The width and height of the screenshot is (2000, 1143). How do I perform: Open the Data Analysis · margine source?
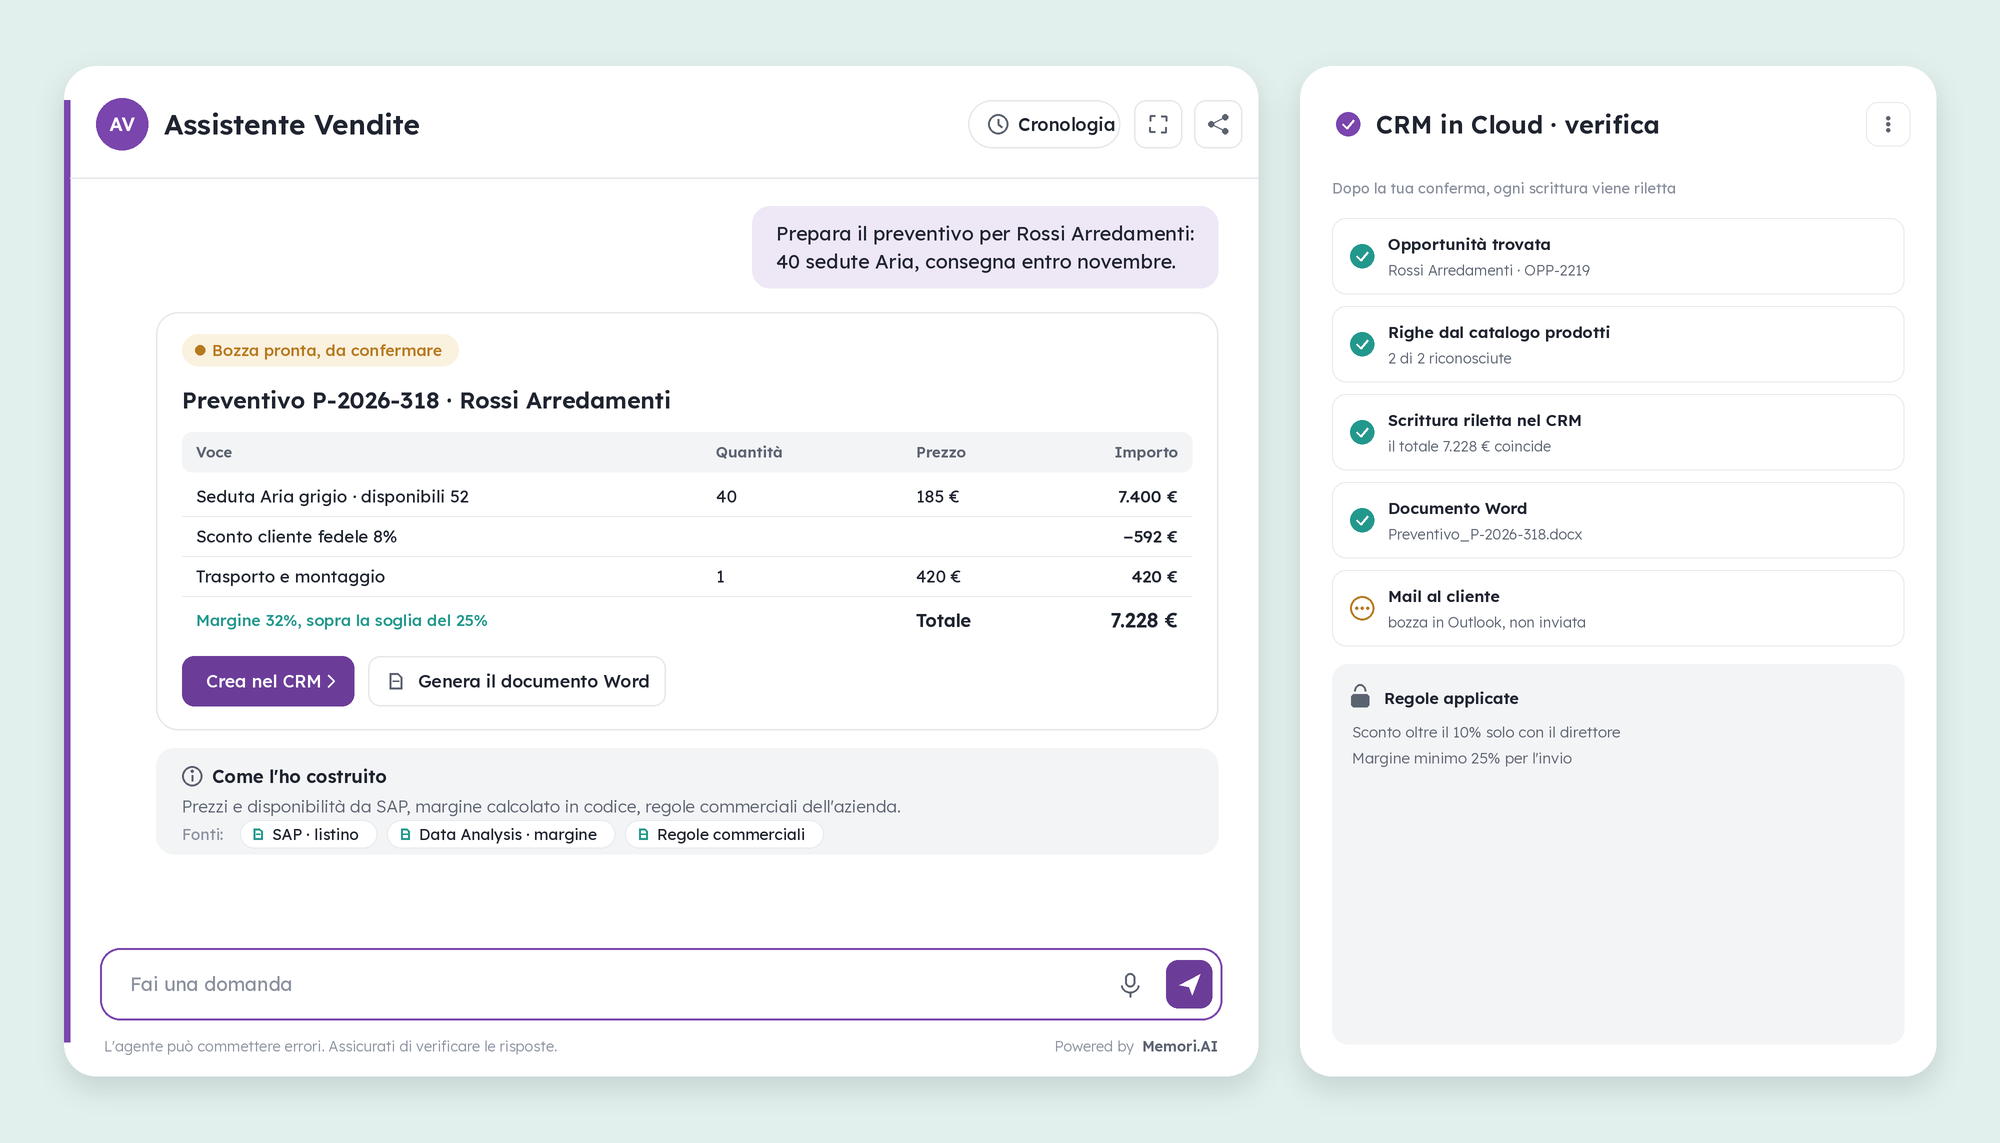click(x=500, y=834)
